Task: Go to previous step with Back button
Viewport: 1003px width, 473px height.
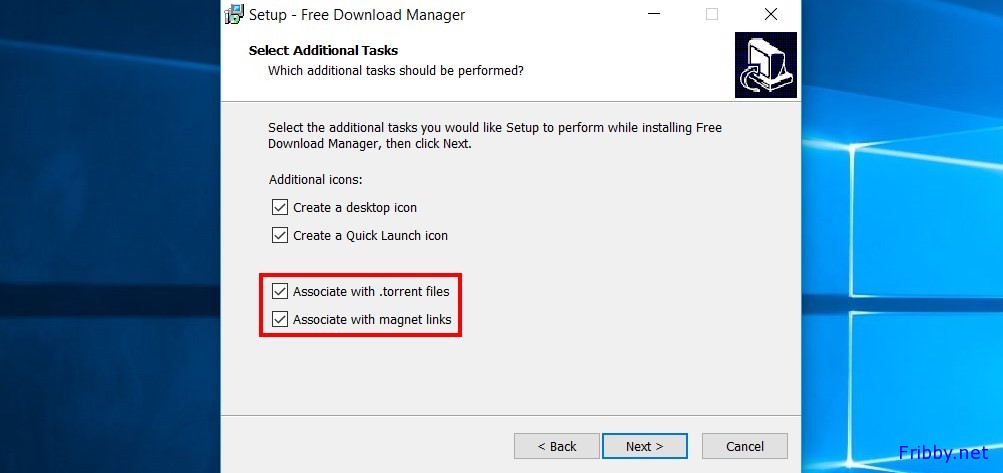Action: (x=557, y=446)
